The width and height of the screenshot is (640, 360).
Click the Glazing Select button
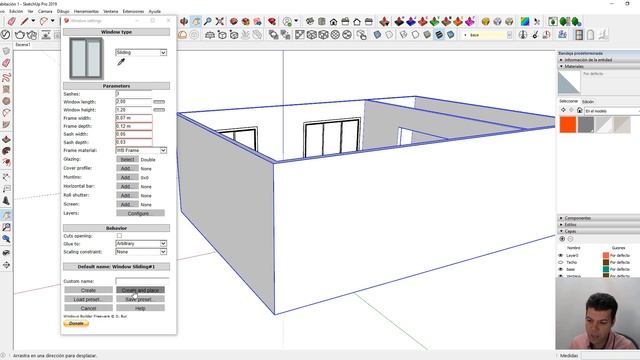coord(127,160)
